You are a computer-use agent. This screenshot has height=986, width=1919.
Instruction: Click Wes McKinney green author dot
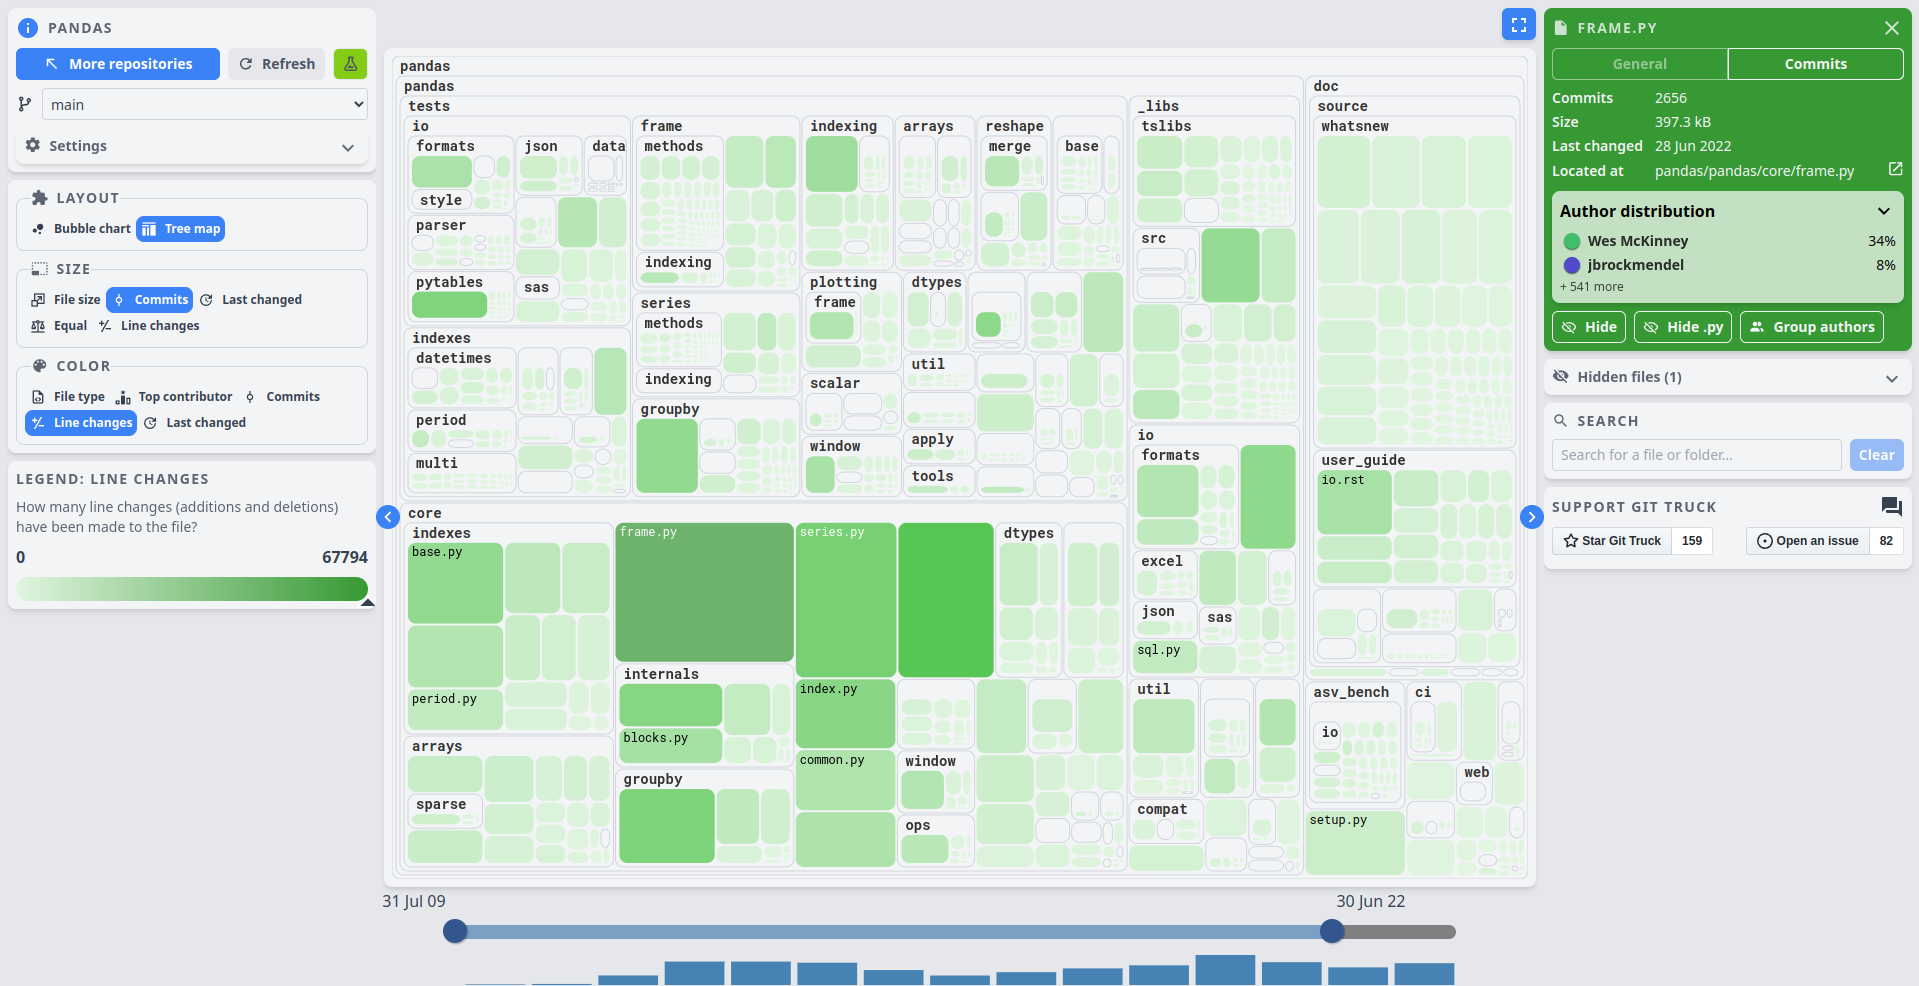(1571, 241)
